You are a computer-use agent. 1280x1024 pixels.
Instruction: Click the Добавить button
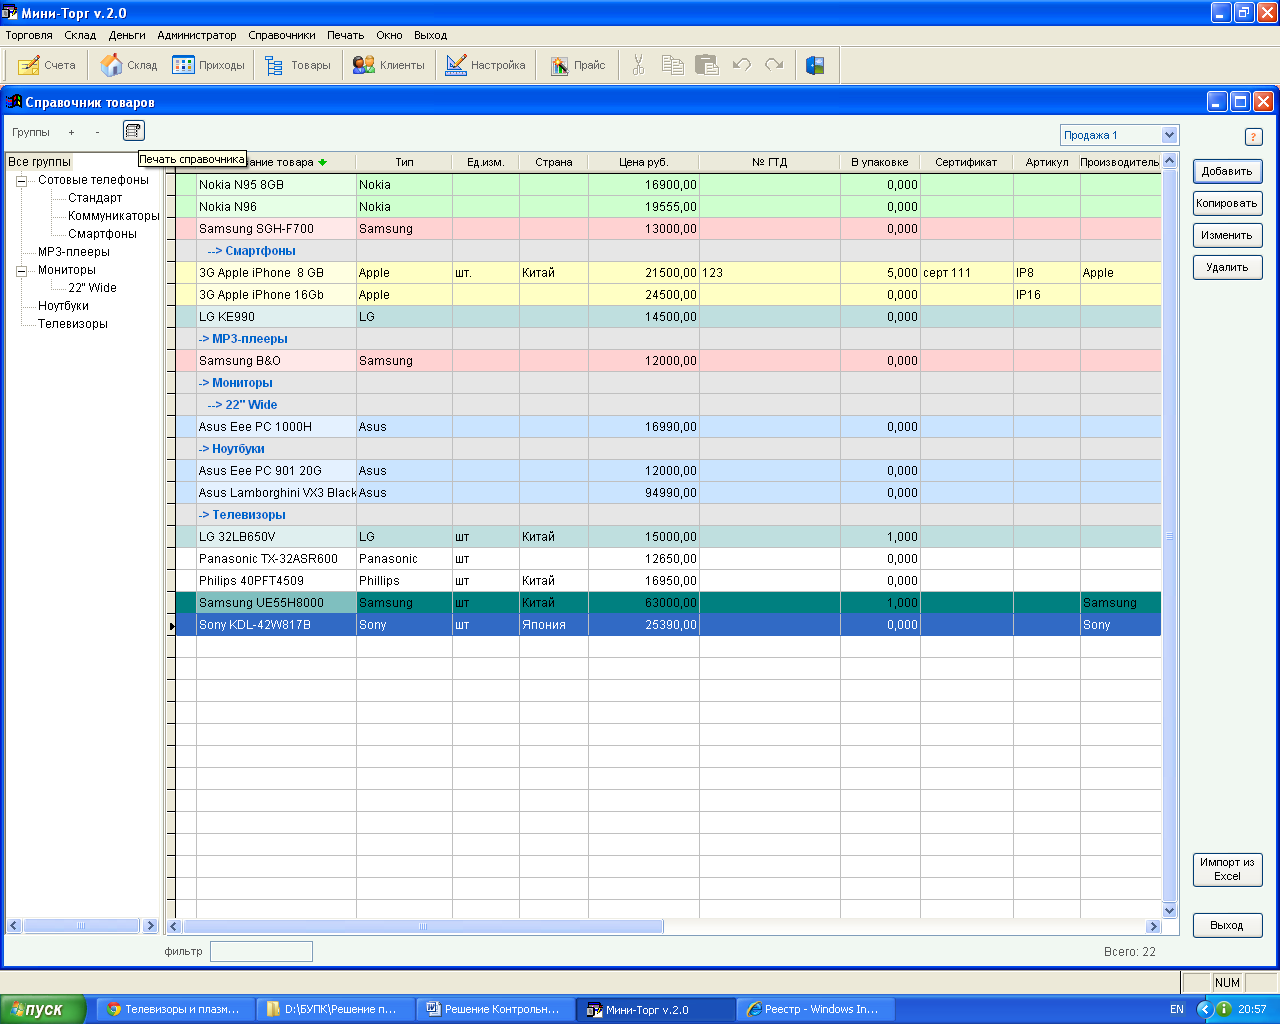click(1227, 171)
